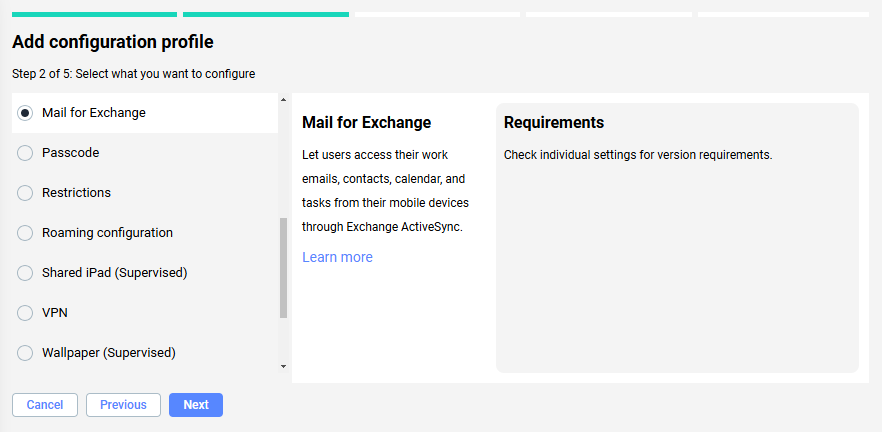Image resolution: width=882 pixels, height=432 pixels.
Task: Click the second wizard progress step bar
Action: point(266,15)
